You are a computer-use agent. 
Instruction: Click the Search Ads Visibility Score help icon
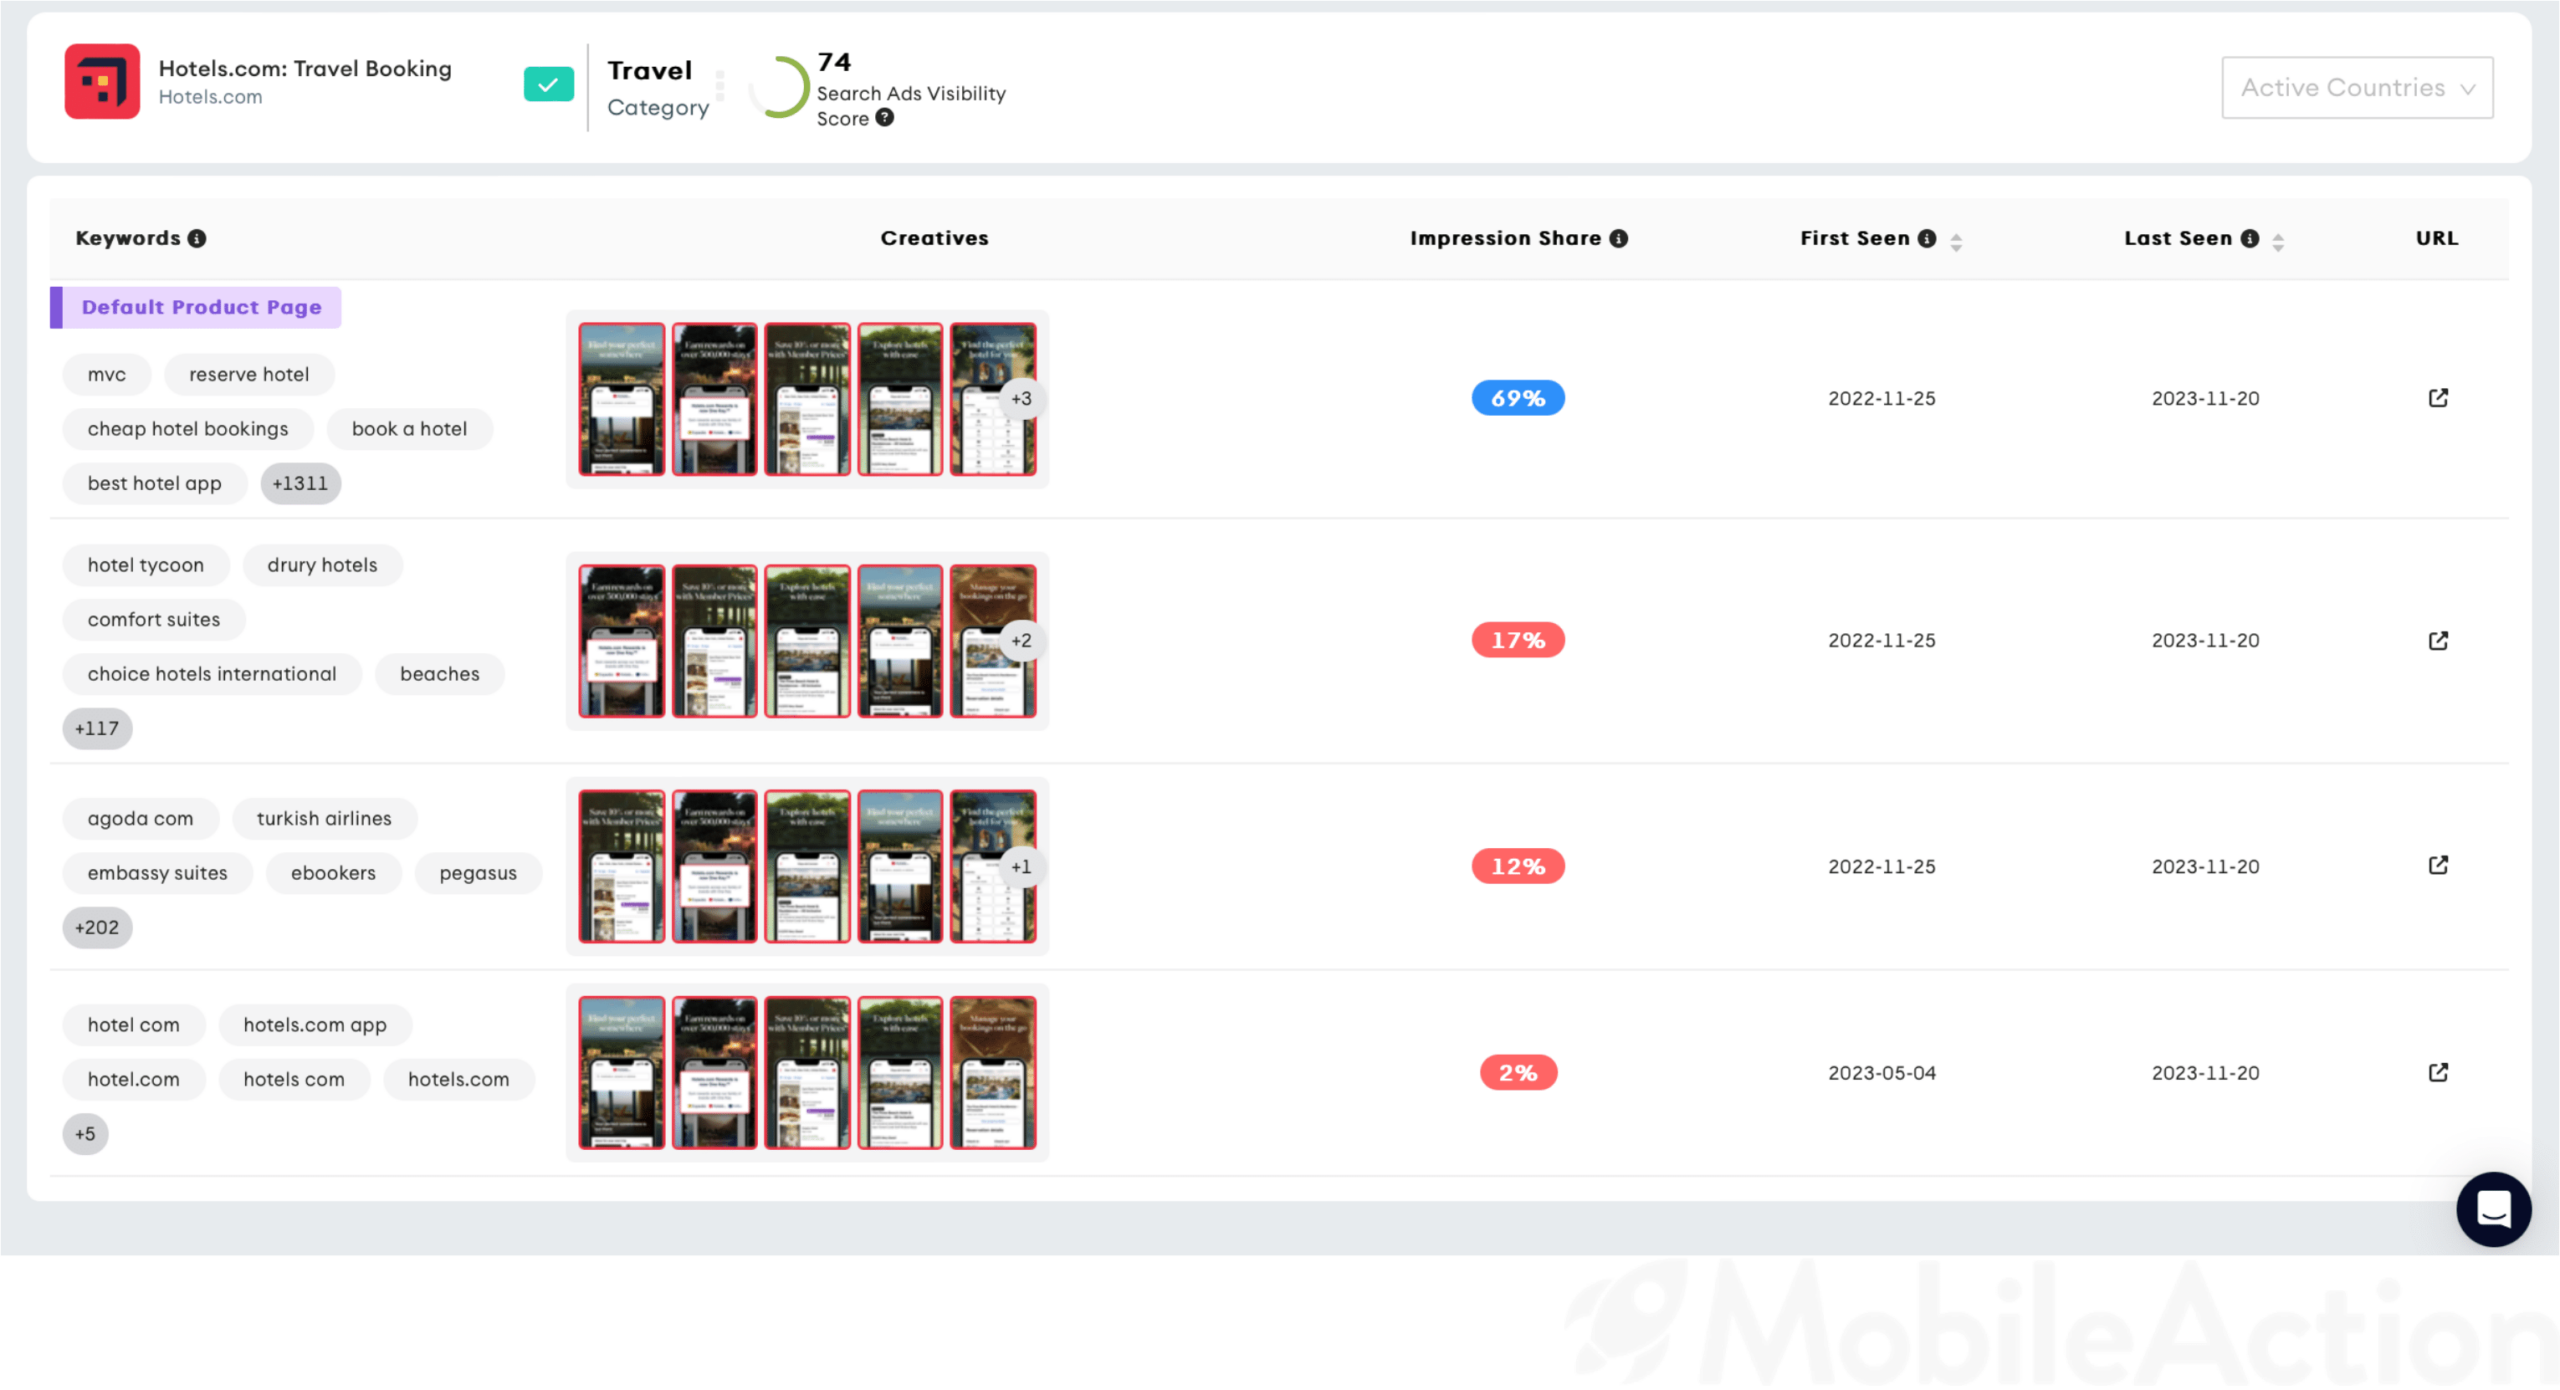(x=885, y=118)
